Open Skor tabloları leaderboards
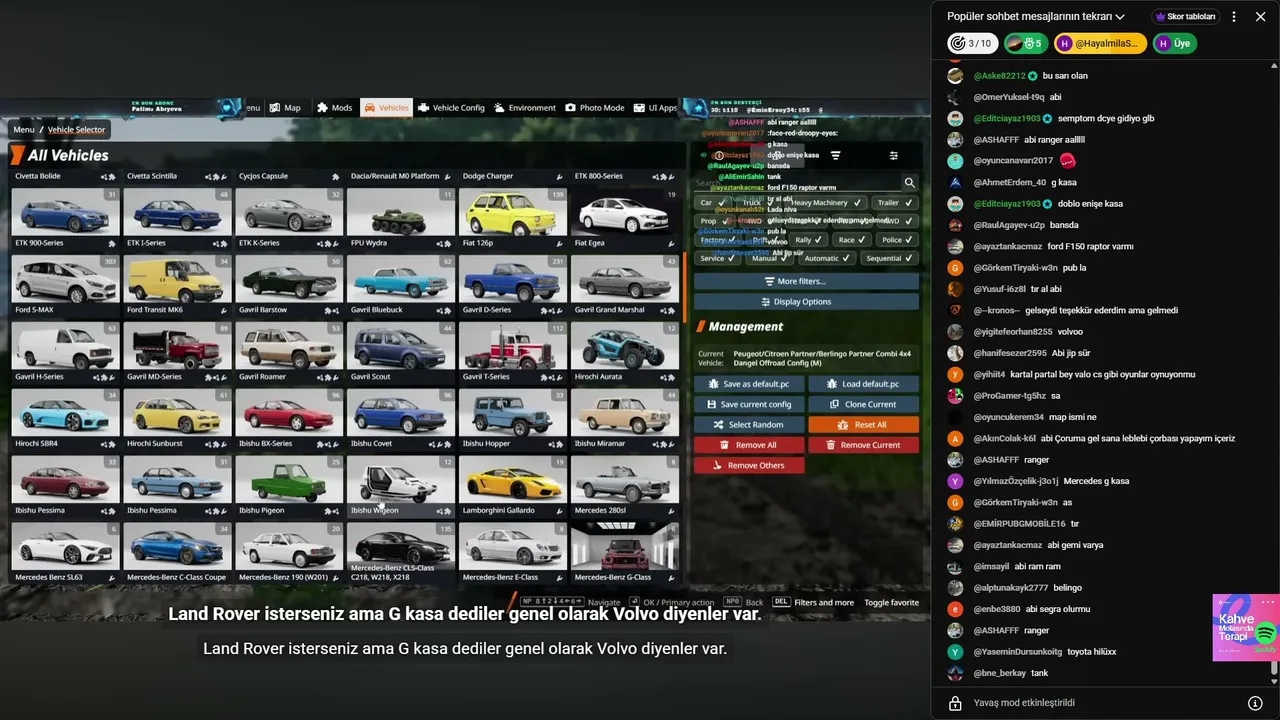The image size is (1280, 720). [x=1185, y=17]
